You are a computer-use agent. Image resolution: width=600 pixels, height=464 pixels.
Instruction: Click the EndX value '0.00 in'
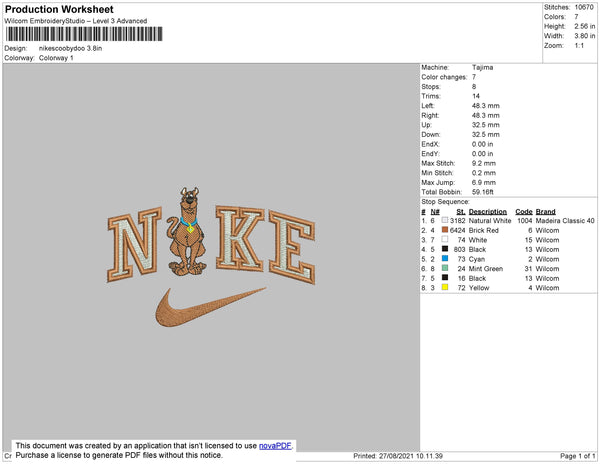[483, 144]
